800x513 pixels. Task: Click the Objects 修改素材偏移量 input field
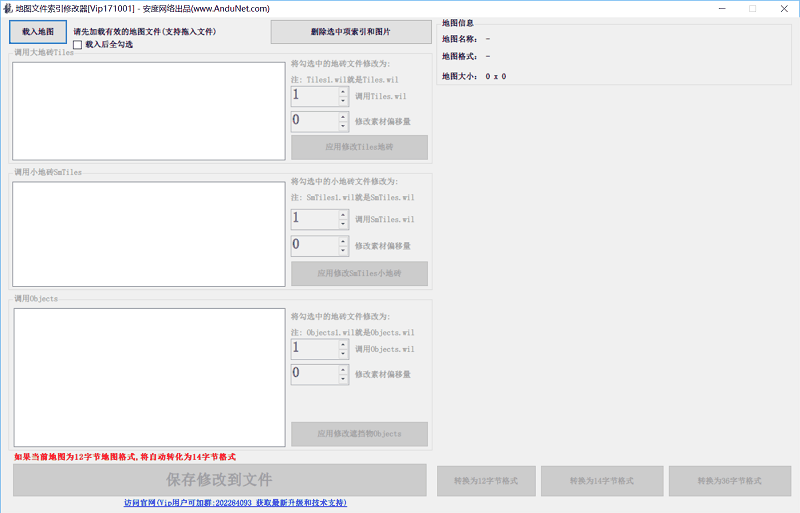pyautogui.click(x=314, y=374)
